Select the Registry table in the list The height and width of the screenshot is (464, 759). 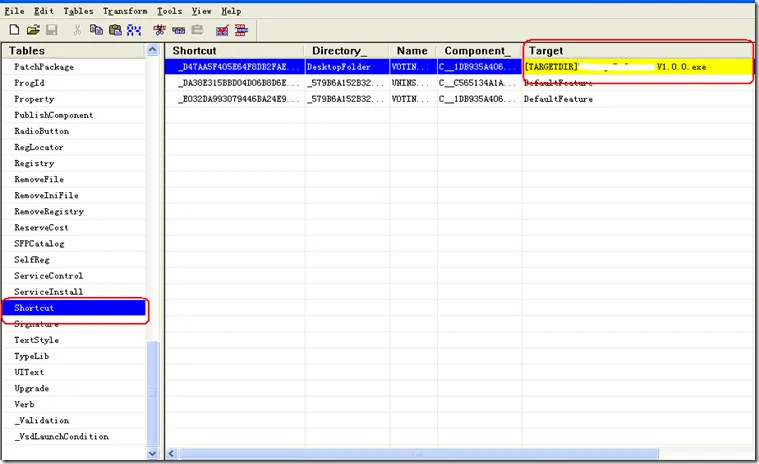click(x=34, y=163)
